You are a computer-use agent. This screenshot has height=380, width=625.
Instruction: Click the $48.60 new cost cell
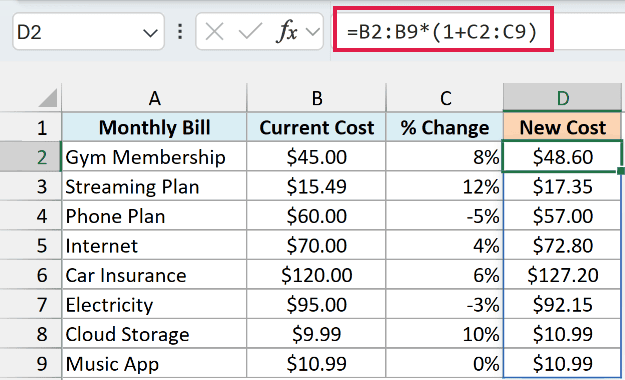click(562, 157)
